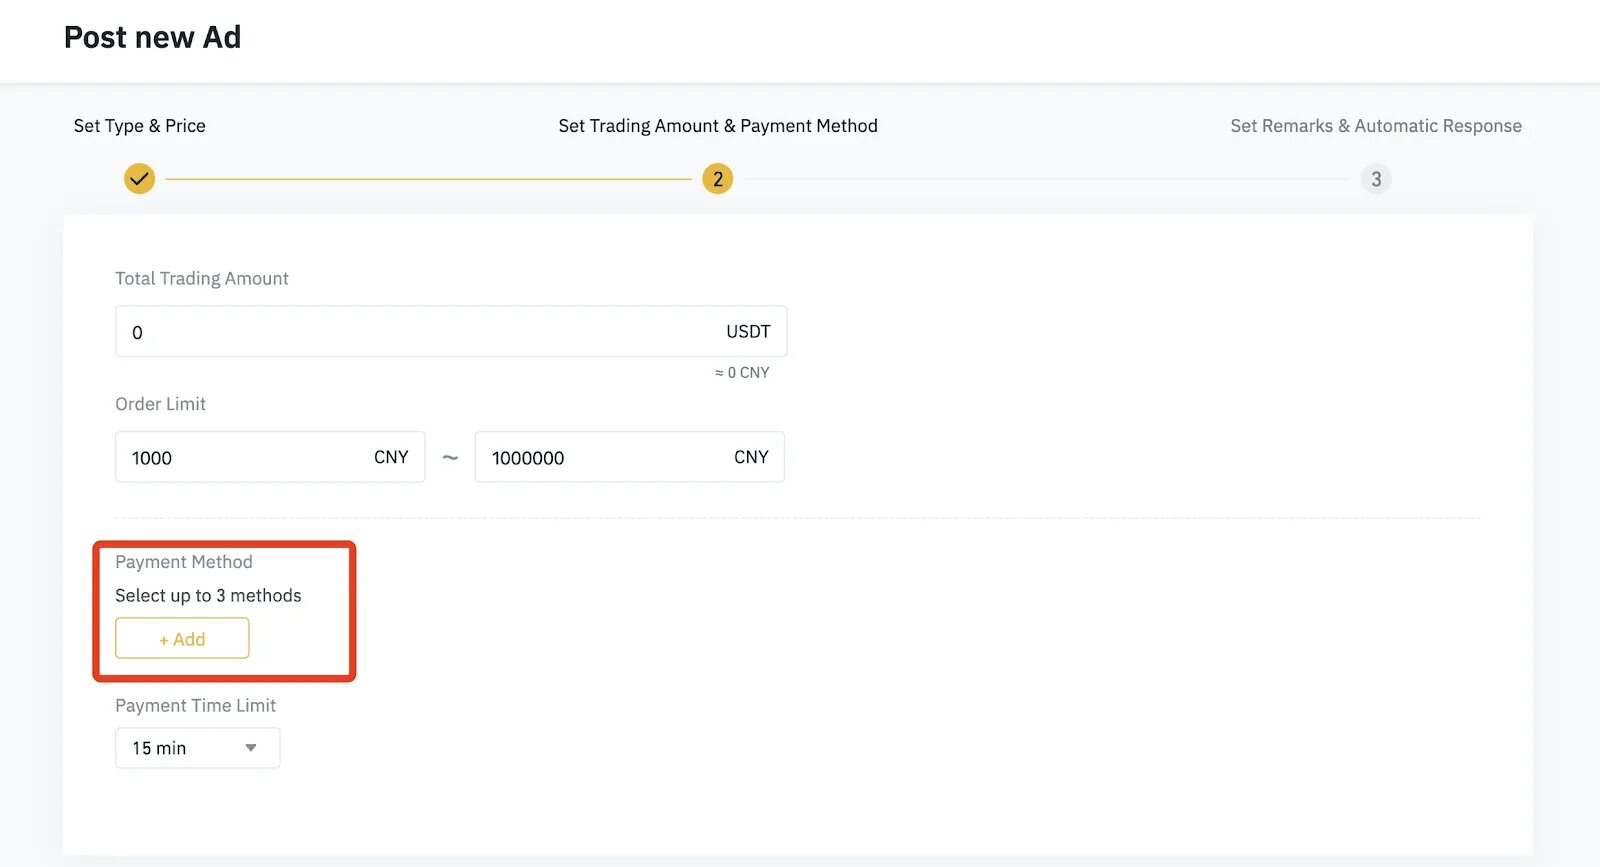This screenshot has width=1600, height=867.
Task: Click the Order Limit label
Action: pyautogui.click(x=160, y=404)
